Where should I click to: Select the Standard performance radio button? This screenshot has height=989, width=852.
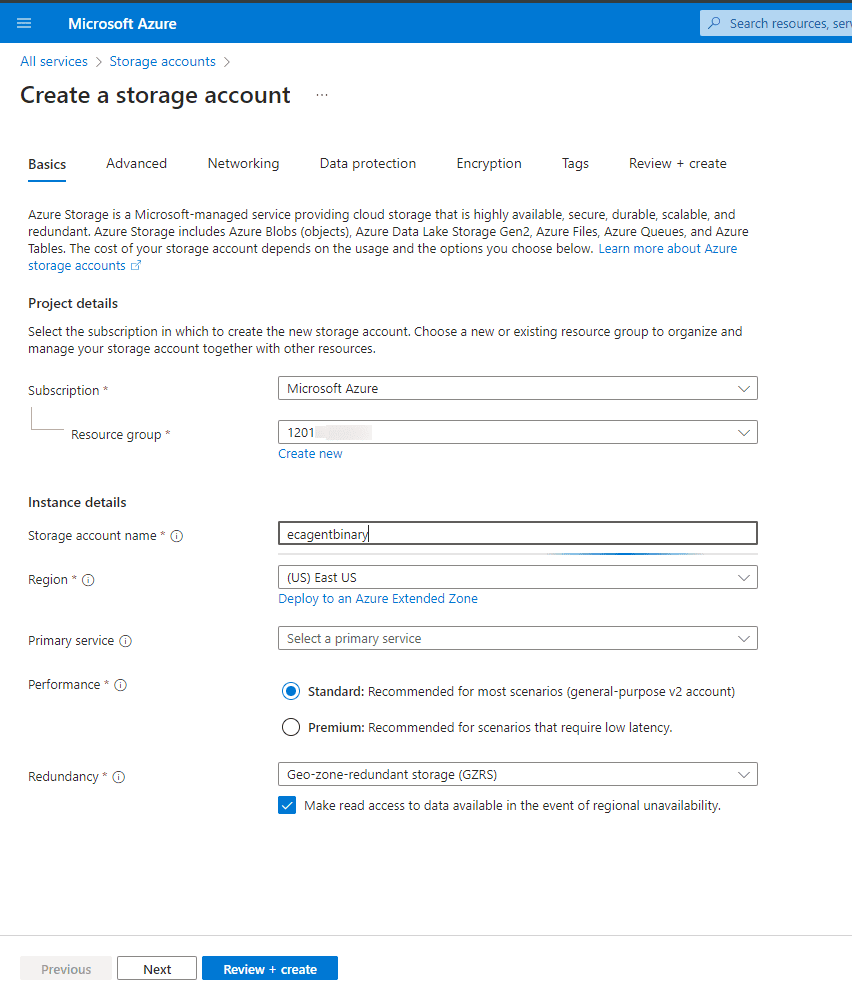click(291, 691)
